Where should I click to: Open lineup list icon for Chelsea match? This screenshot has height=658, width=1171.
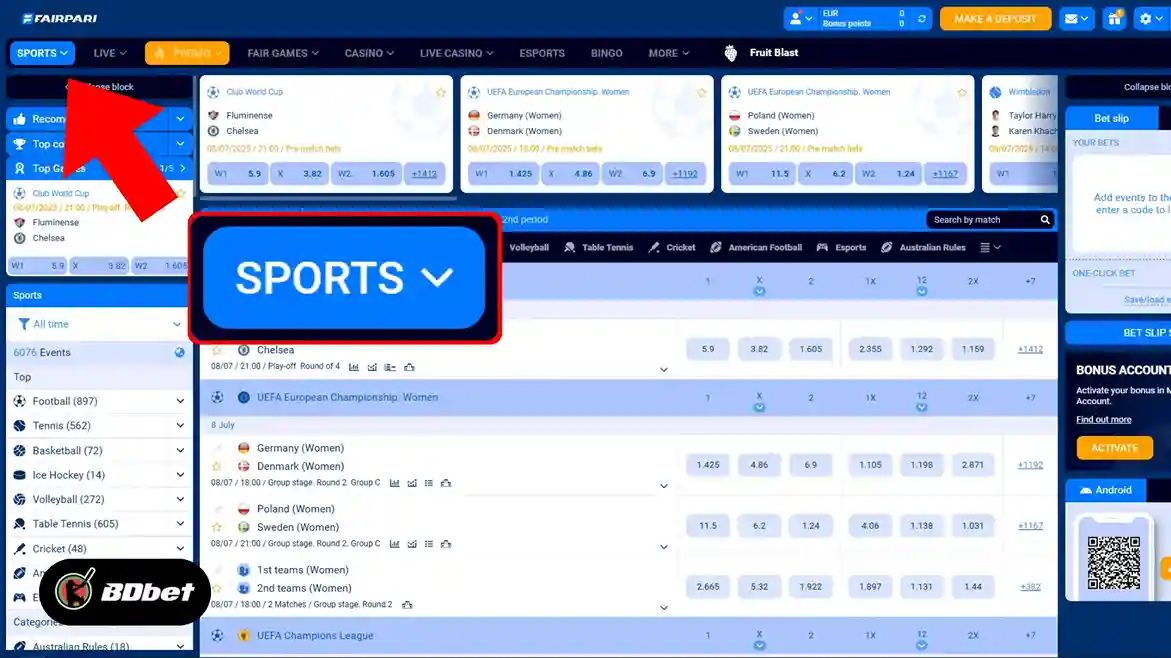pos(390,367)
